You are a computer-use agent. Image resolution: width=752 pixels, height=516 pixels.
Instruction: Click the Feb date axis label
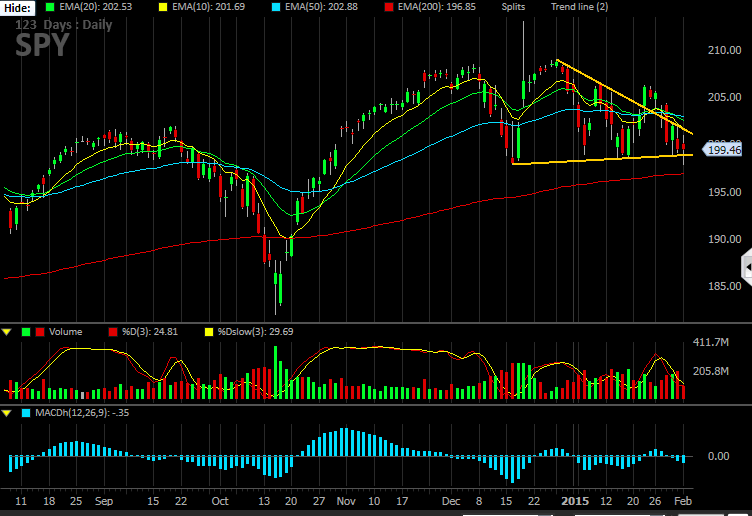683,501
